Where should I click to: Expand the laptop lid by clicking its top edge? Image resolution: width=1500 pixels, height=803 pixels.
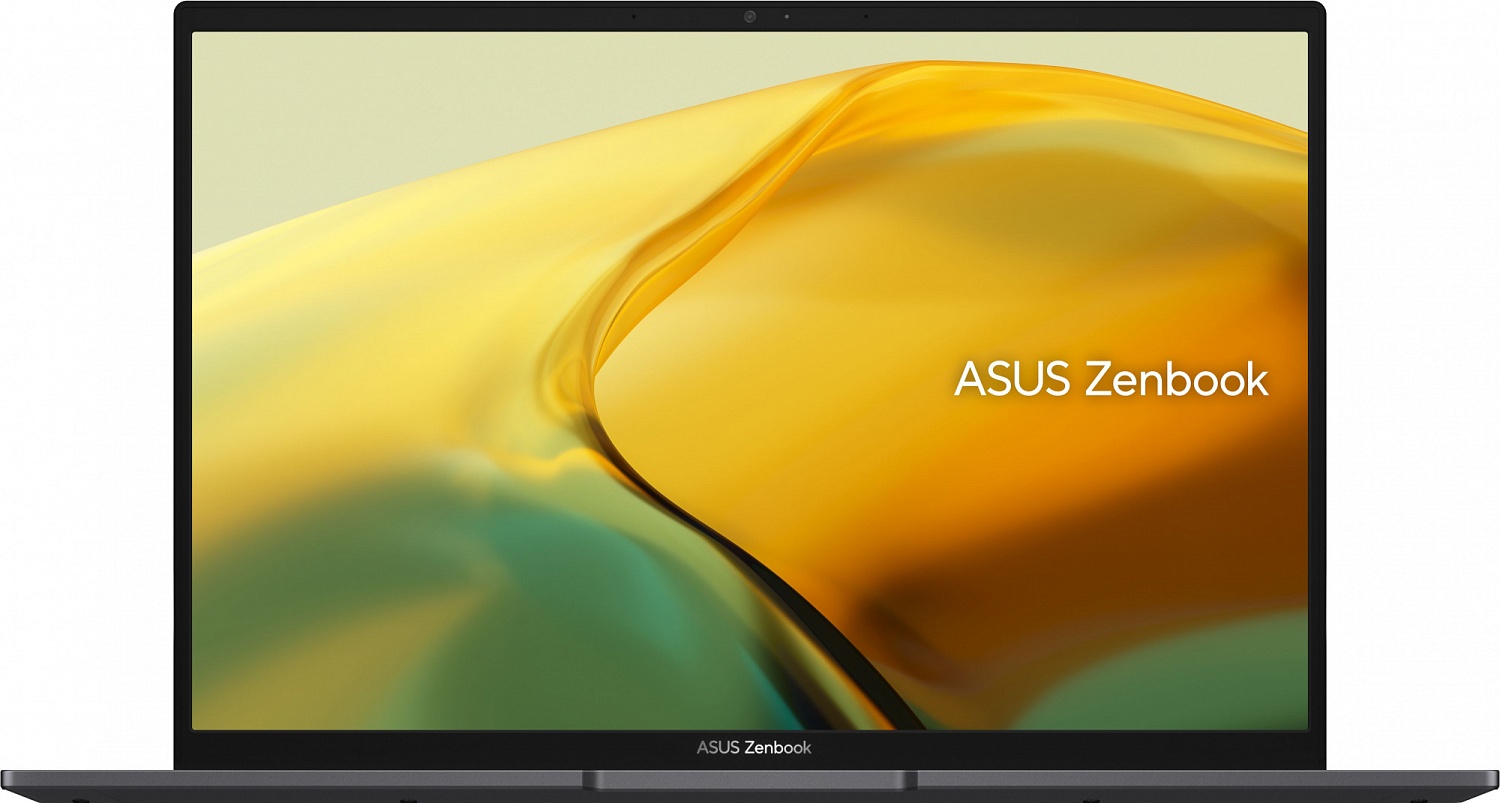750,5
